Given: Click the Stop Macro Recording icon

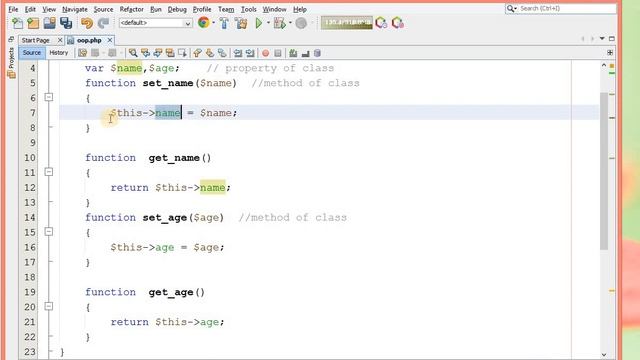Looking at the screenshot, I should 278,53.
